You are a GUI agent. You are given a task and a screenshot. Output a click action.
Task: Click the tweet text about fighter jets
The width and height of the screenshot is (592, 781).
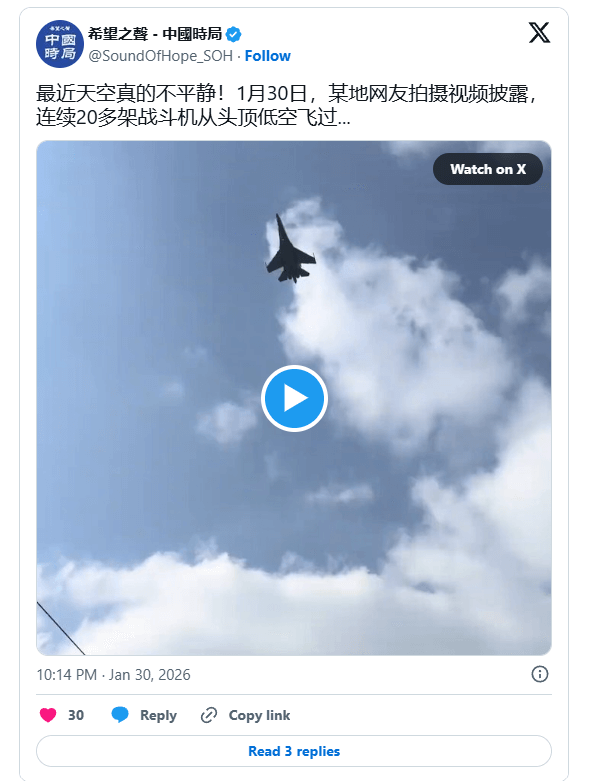tap(287, 106)
